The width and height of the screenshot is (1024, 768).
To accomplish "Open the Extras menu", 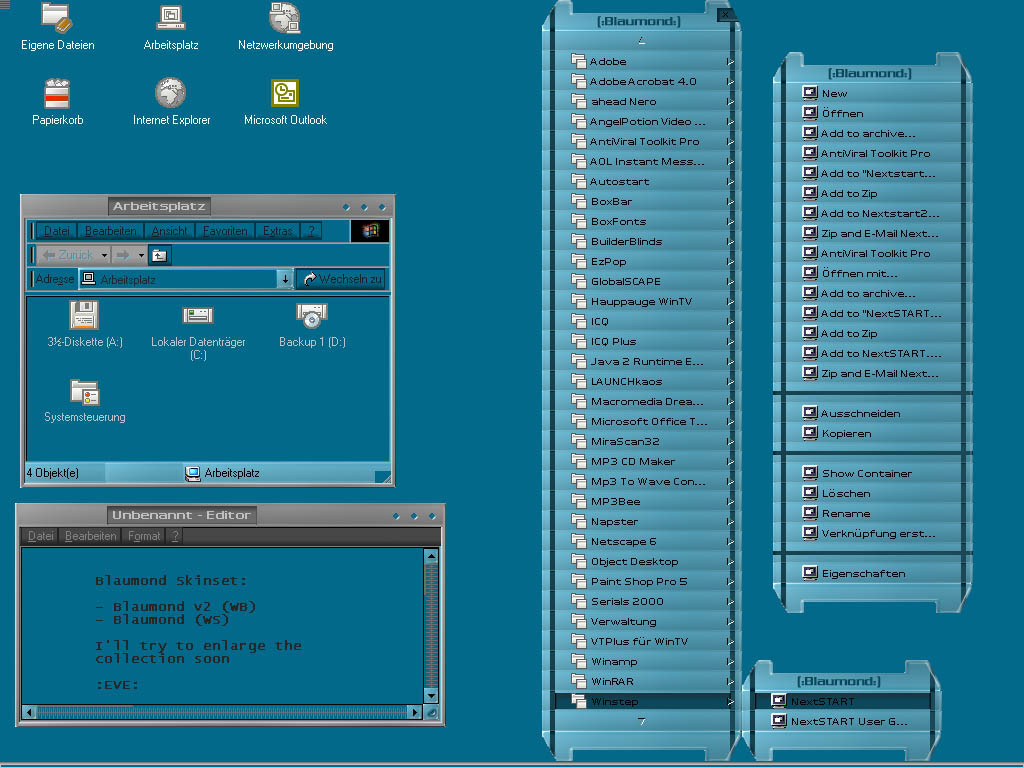I will pyautogui.click(x=278, y=231).
